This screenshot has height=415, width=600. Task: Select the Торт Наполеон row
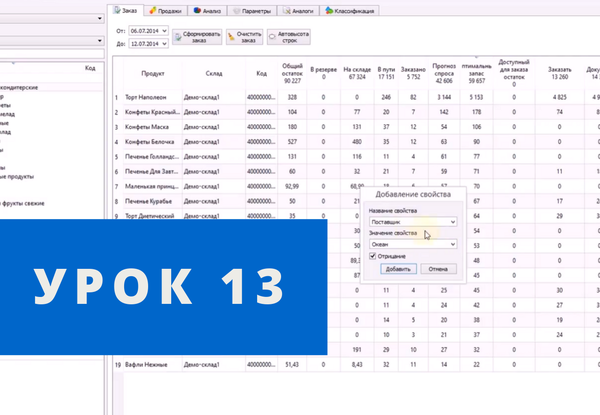pyautogui.click(x=356, y=97)
